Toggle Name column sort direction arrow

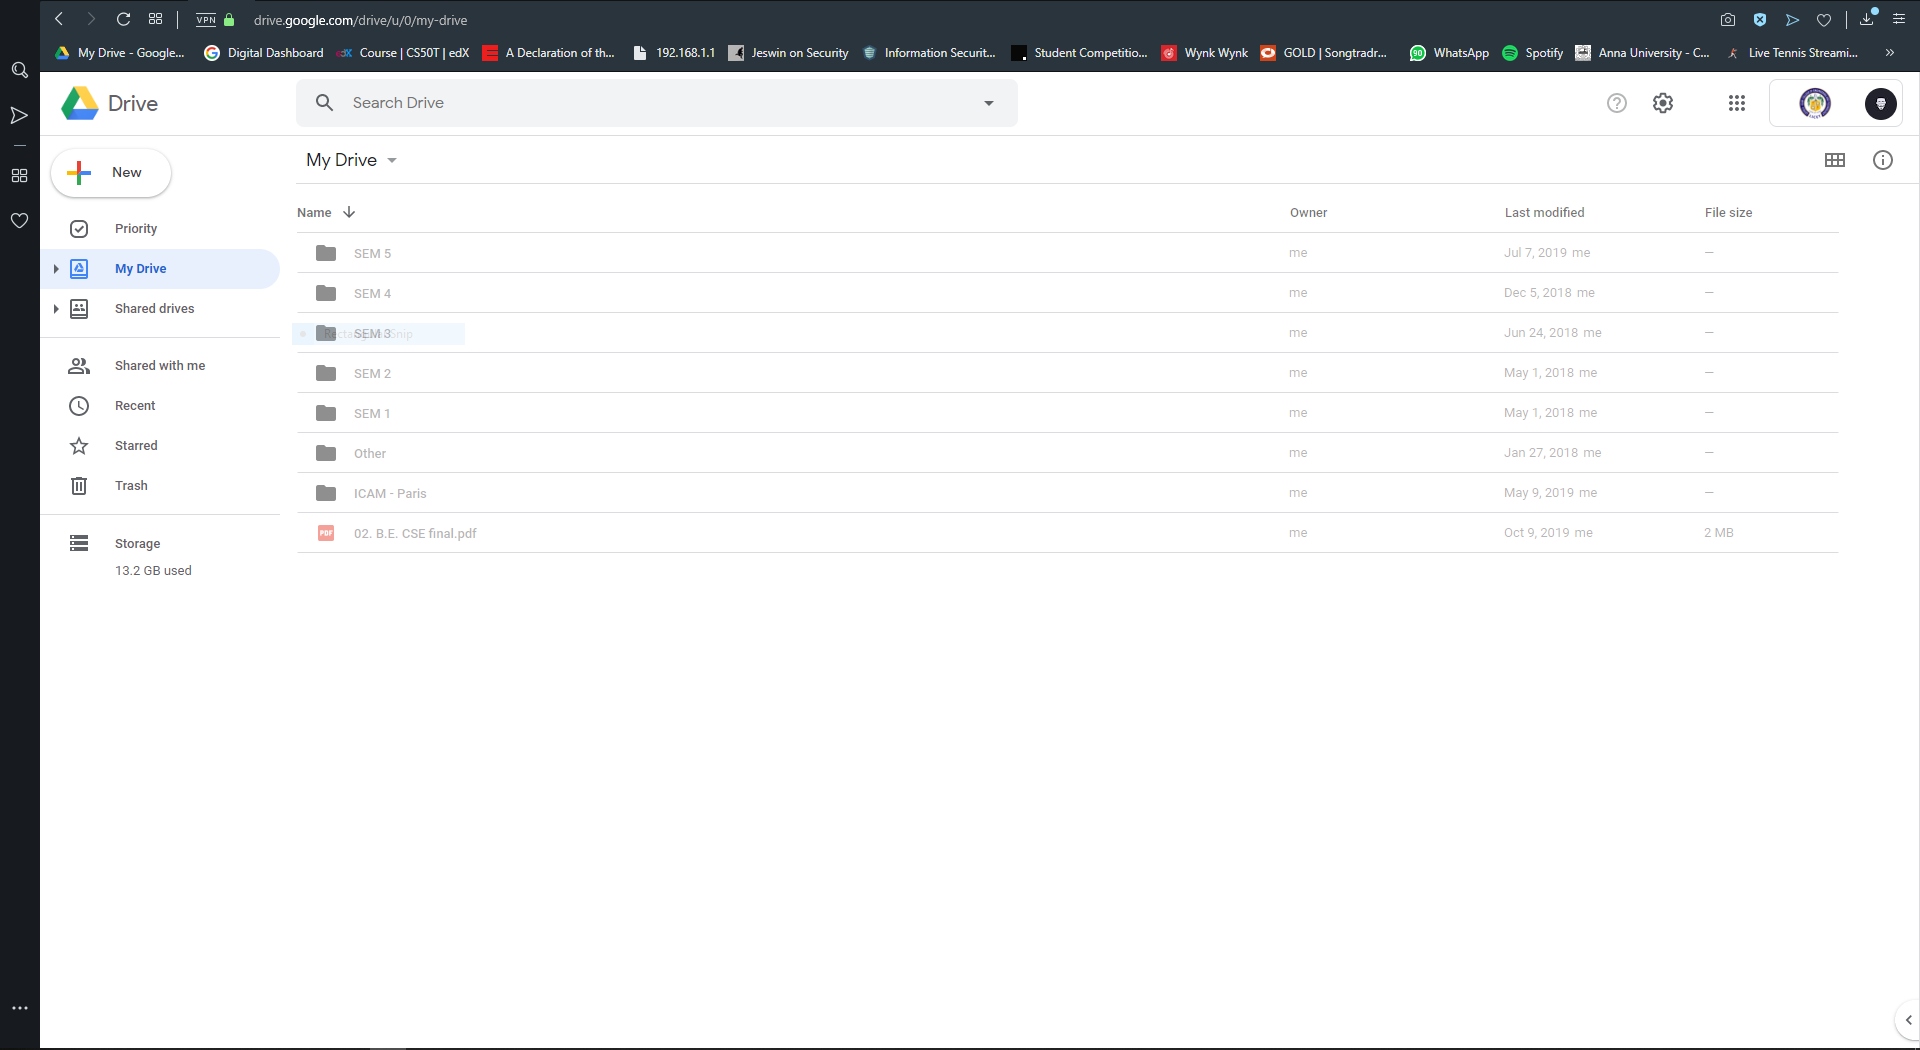(x=349, y=212)
